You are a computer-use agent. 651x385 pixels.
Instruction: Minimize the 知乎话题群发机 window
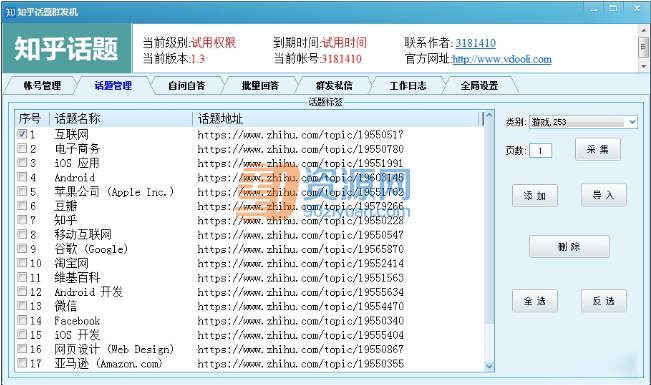point(594,9)
